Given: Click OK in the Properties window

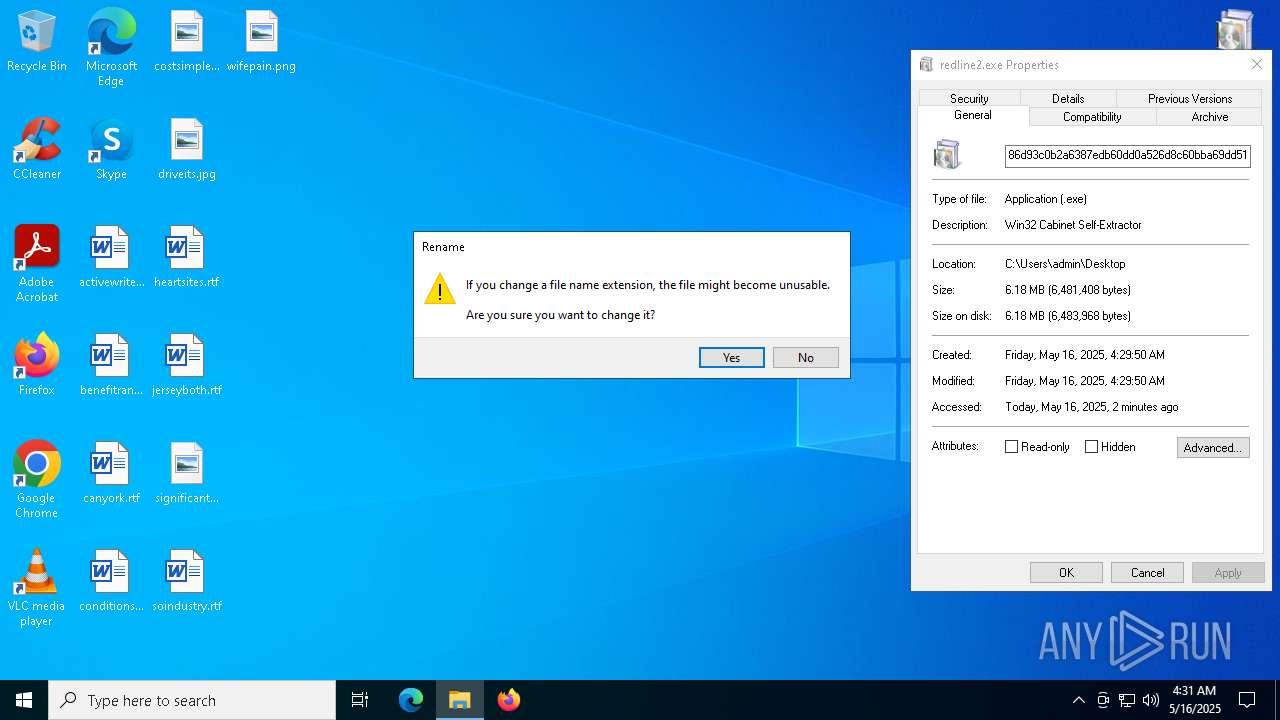Looking at the screenshot, I should click(x=1067, y=573).
